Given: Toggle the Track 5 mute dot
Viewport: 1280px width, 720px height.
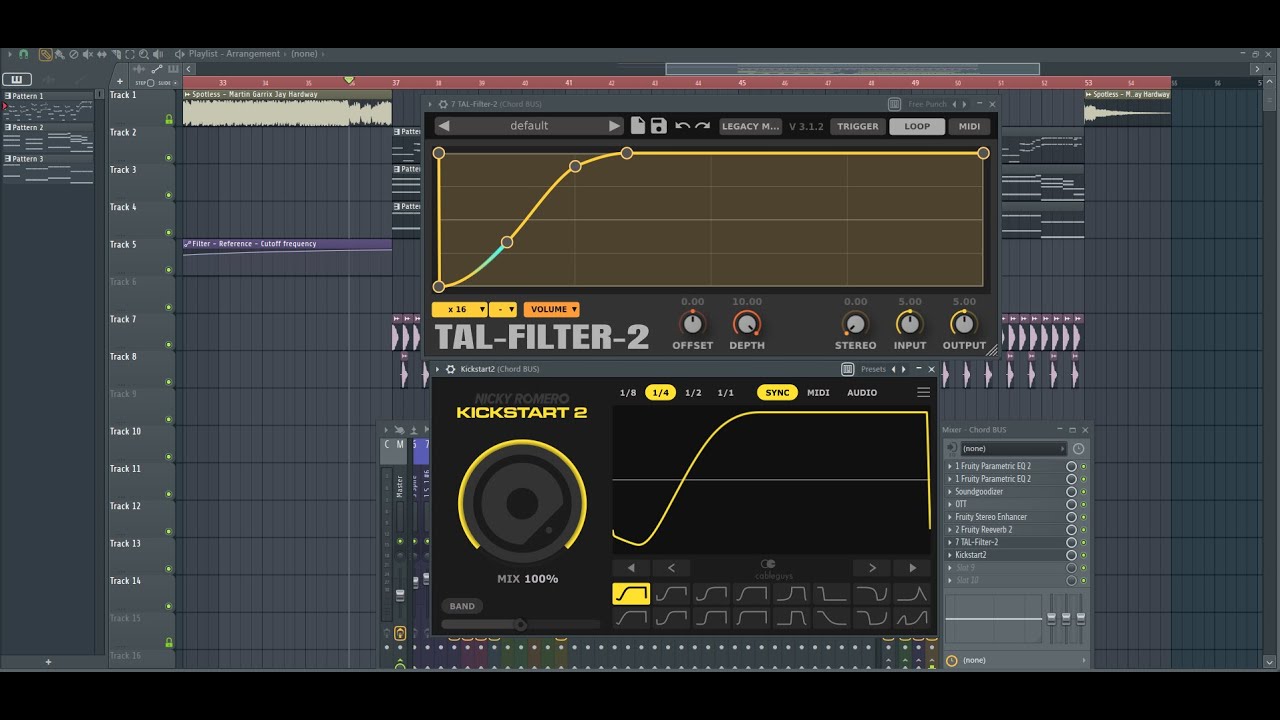Looking at the screenshot, I should point(168,270).
